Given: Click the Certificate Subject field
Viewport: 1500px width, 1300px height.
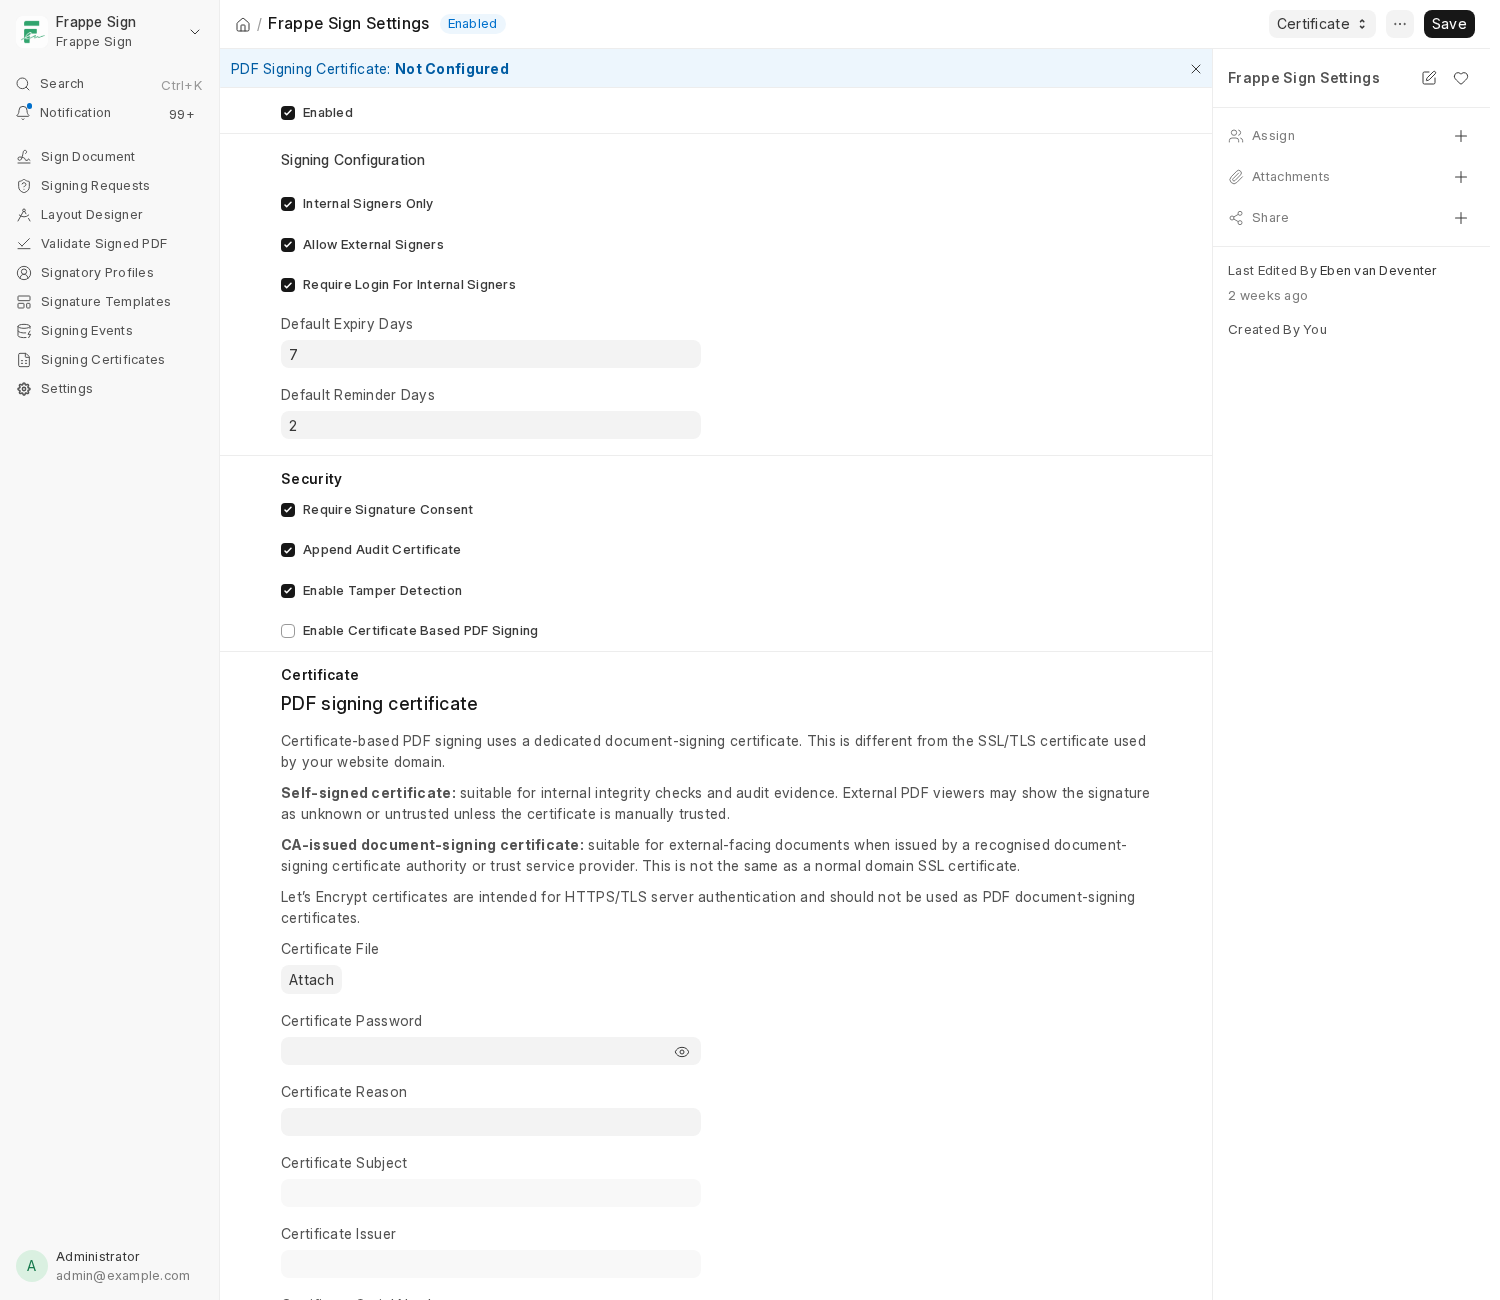Looking at the screenshot, I should coord(491,1193).
